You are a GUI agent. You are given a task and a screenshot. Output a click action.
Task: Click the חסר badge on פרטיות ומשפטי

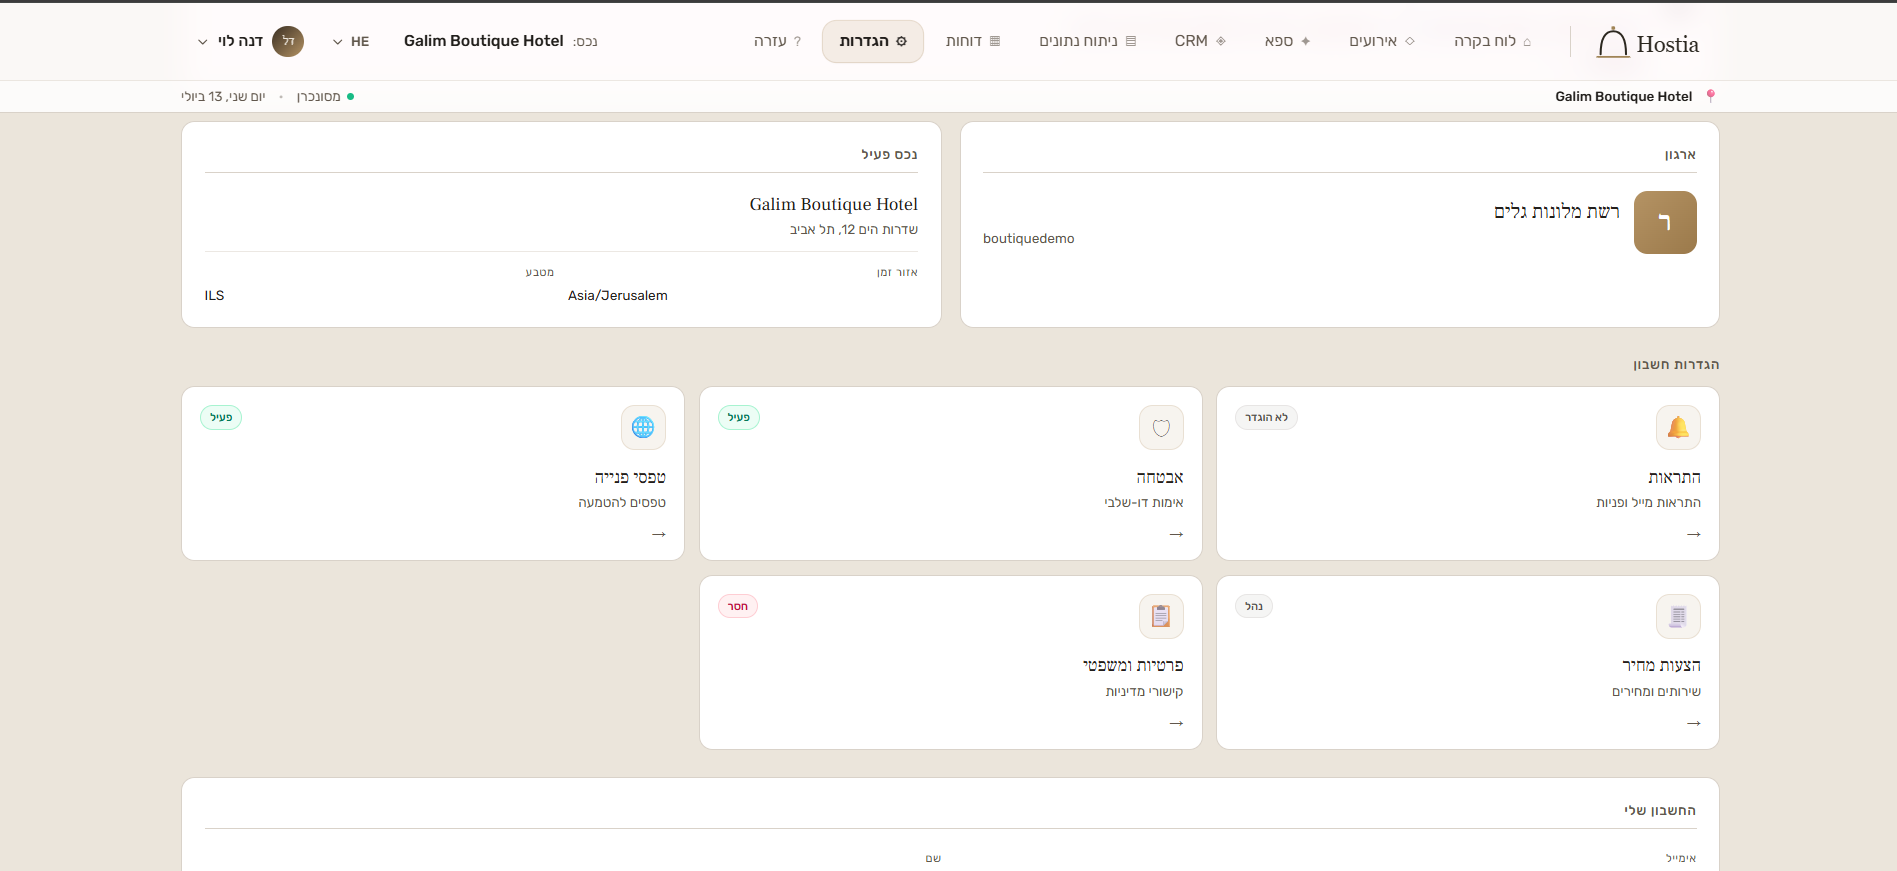(x=738, y=606)
